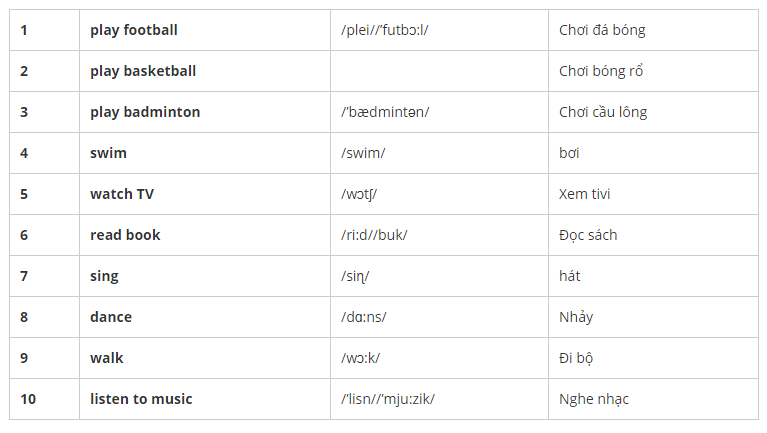The image size is (767, 433).
Task: Select the bold word 'dance'
Action: 111,317
